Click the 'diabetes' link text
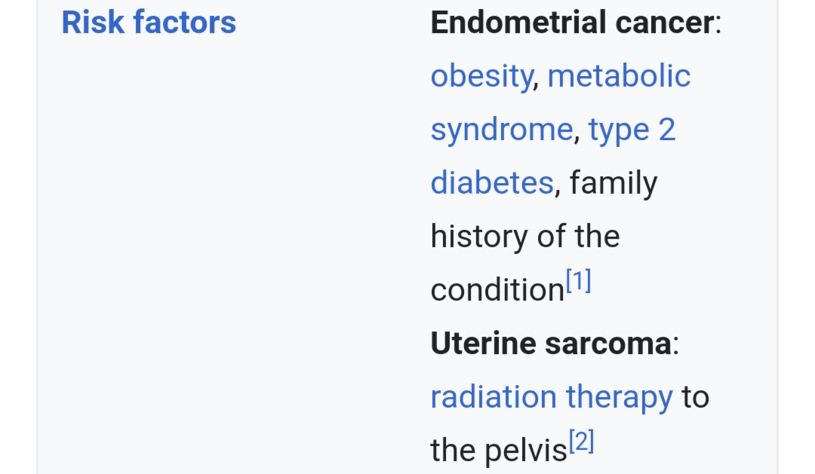 coord(491,183)
